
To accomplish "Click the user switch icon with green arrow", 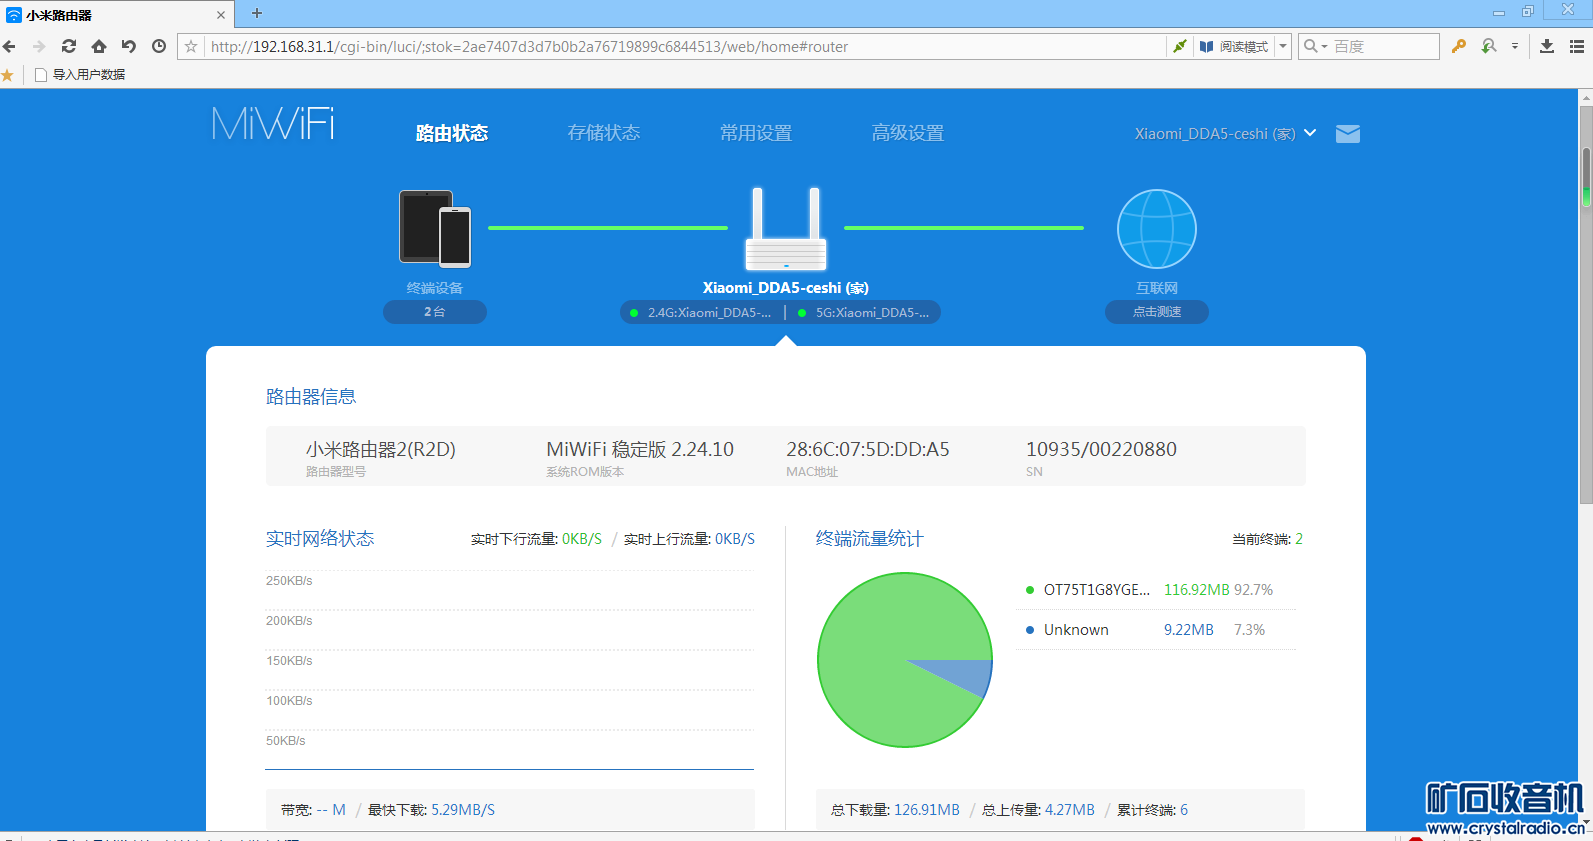I will coord(1490,46).
